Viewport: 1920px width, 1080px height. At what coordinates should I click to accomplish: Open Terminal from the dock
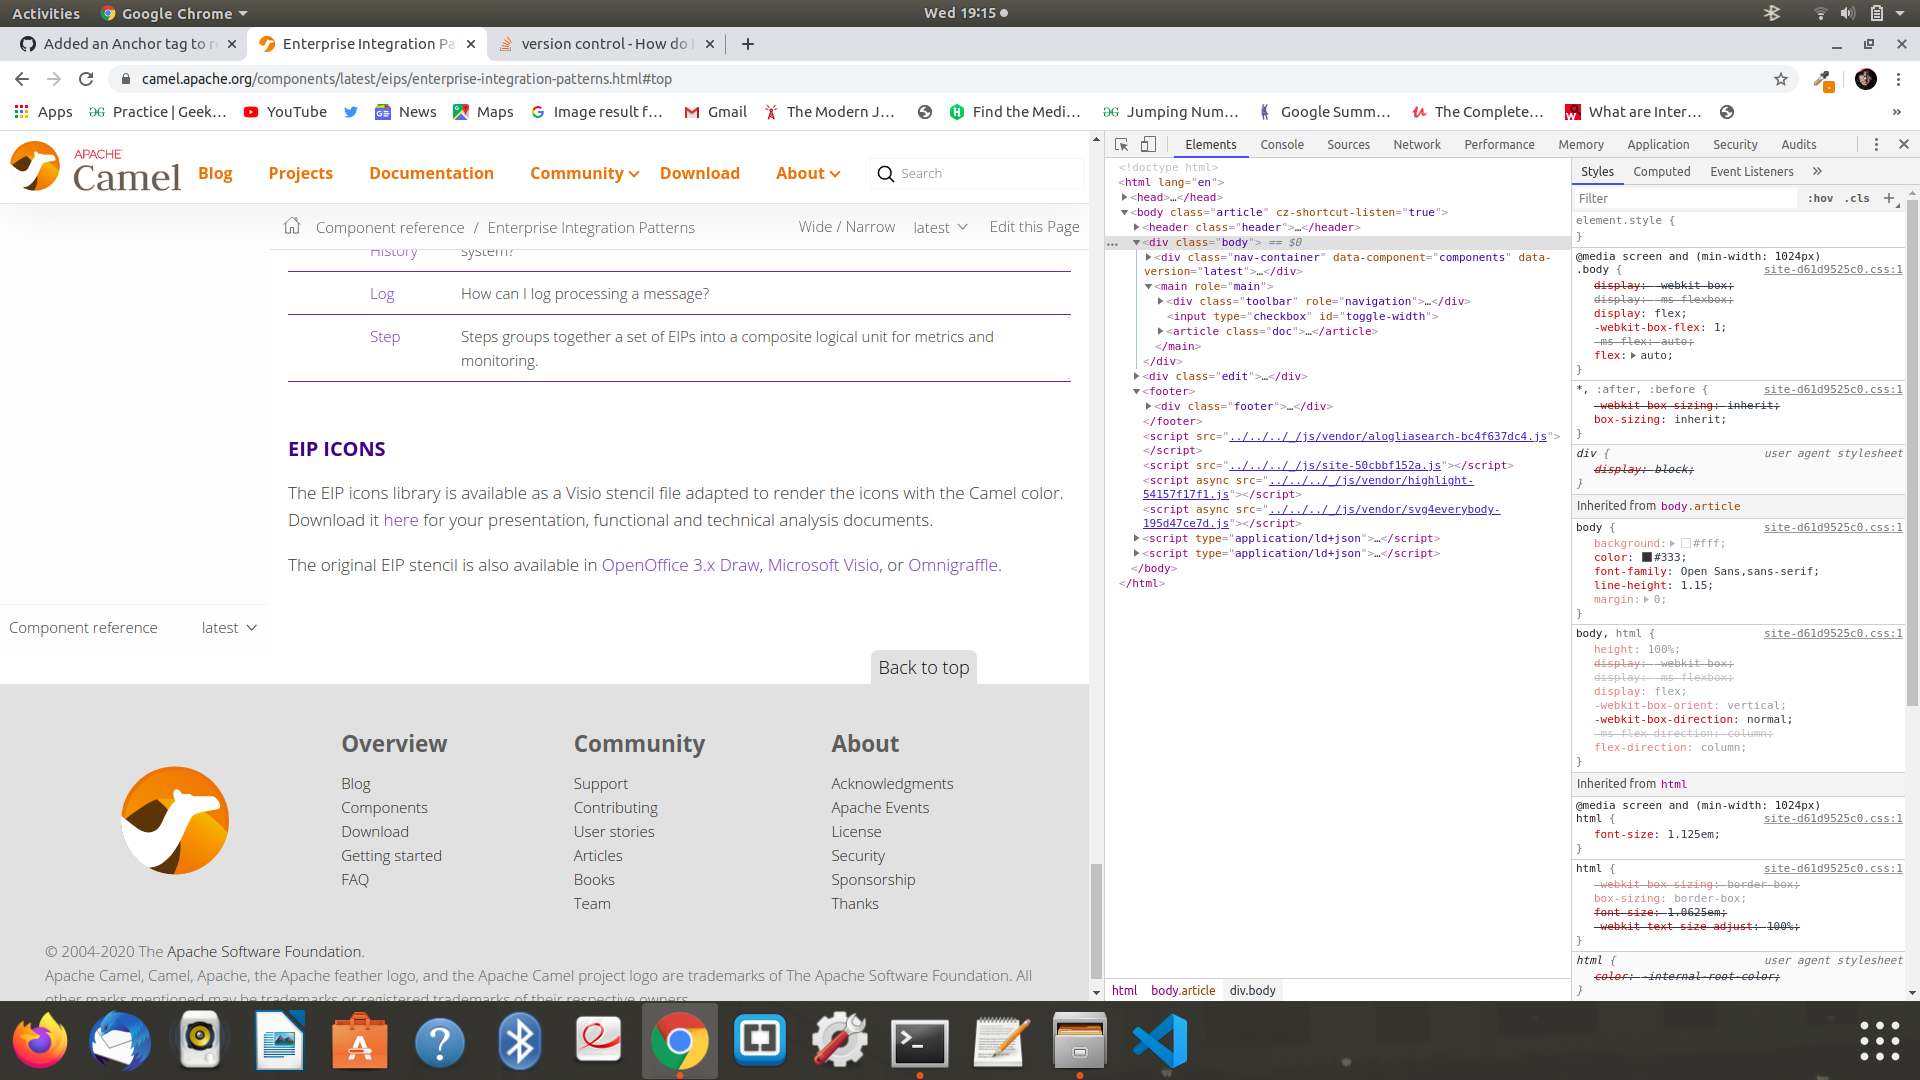(920, 1041)
